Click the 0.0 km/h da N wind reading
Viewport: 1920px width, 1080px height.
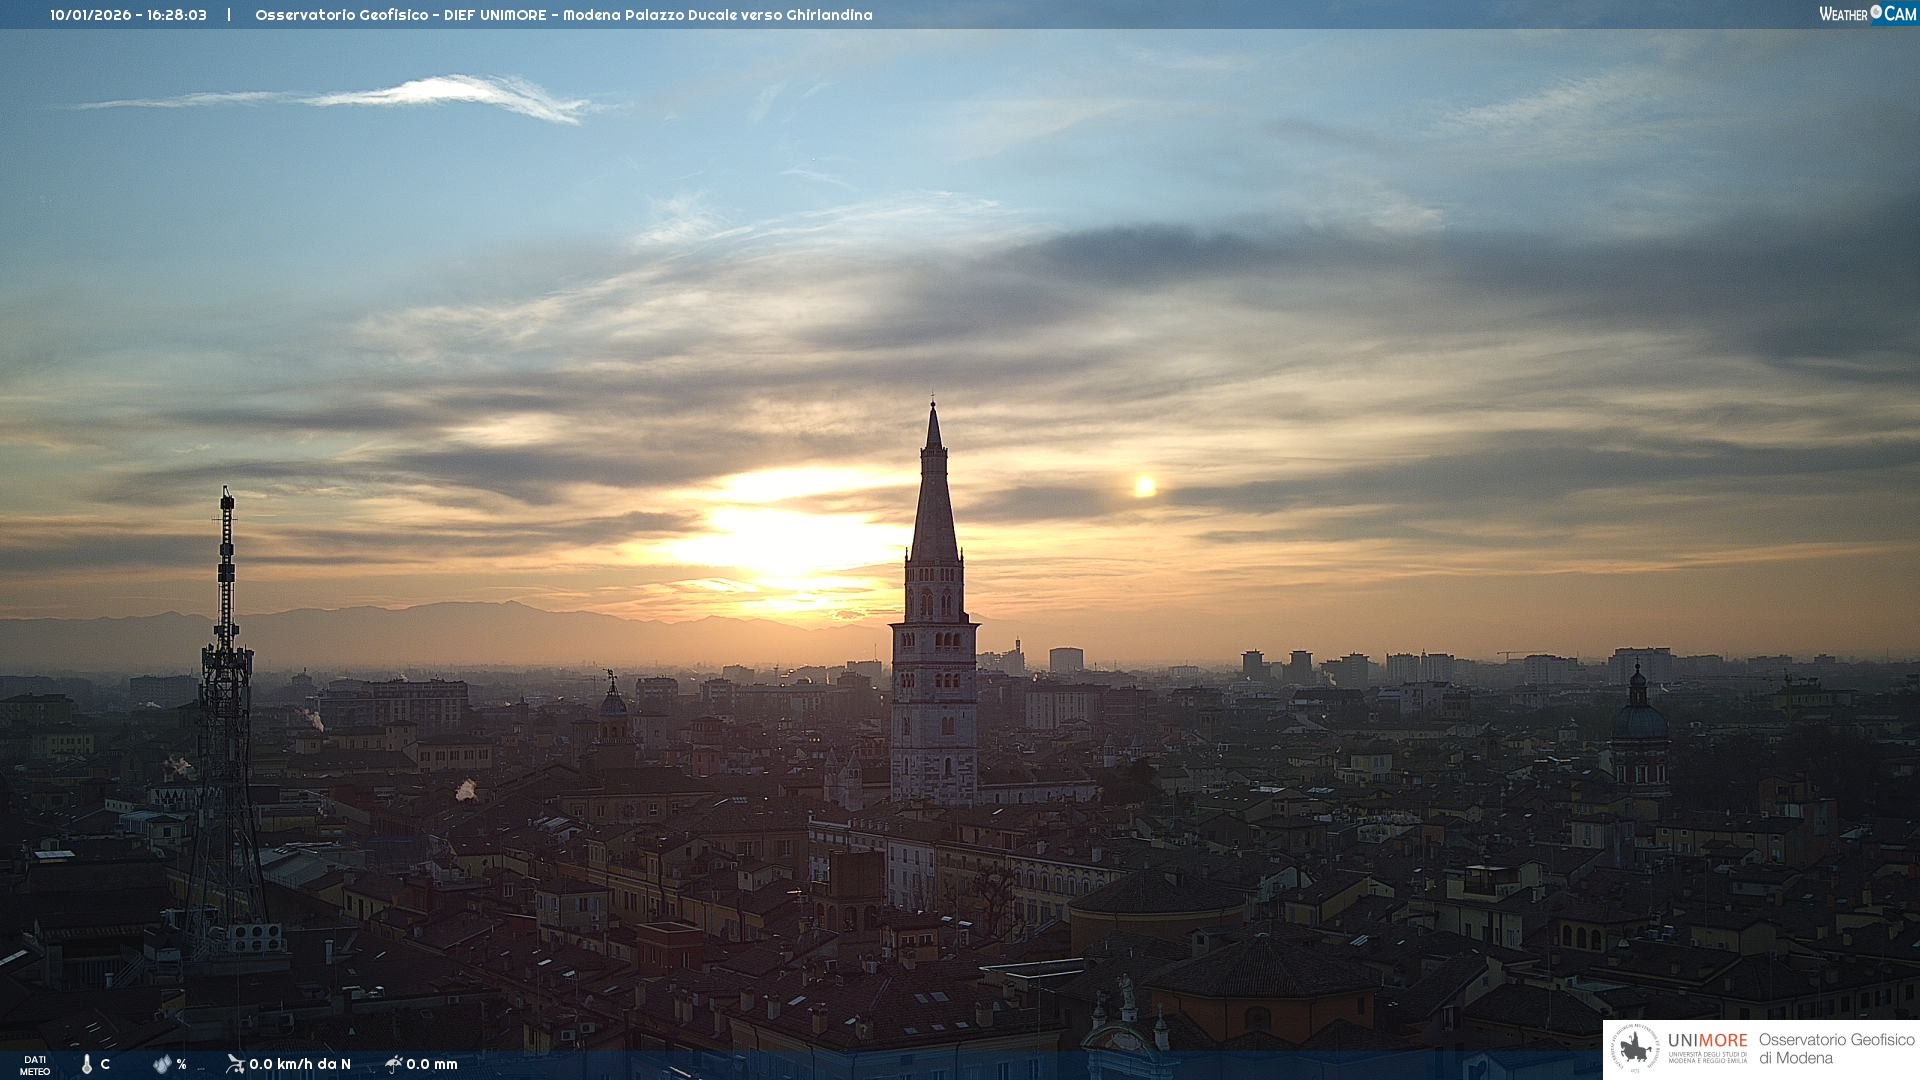pyautogui.click(x=300, y=1064)
